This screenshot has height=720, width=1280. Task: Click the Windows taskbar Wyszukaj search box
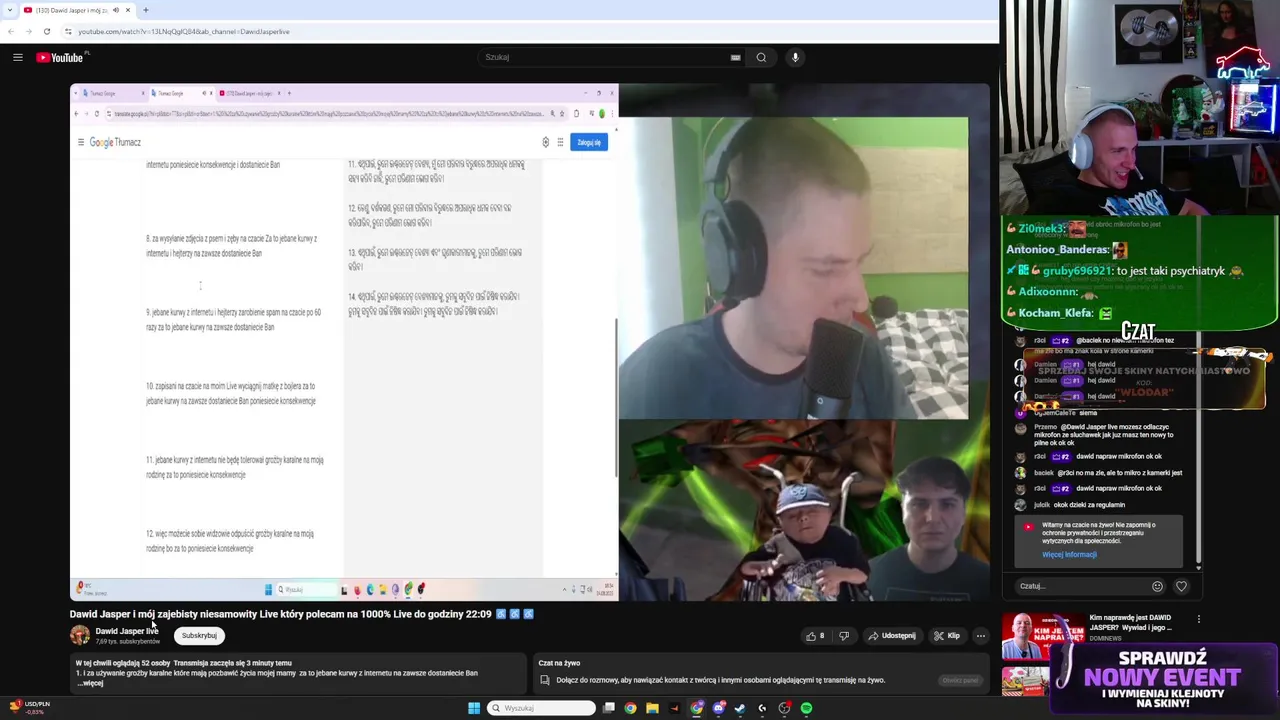(541, 708)
